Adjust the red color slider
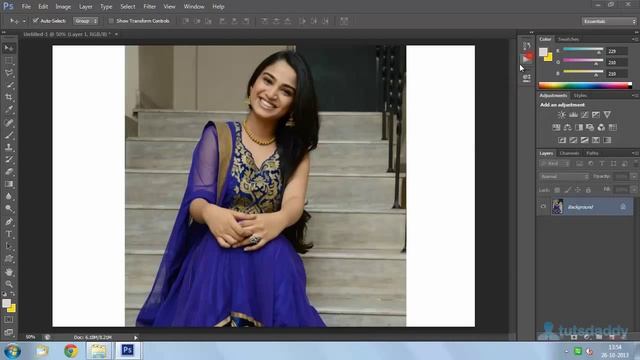This screenshot has height=360, width=640. [583, 50]
